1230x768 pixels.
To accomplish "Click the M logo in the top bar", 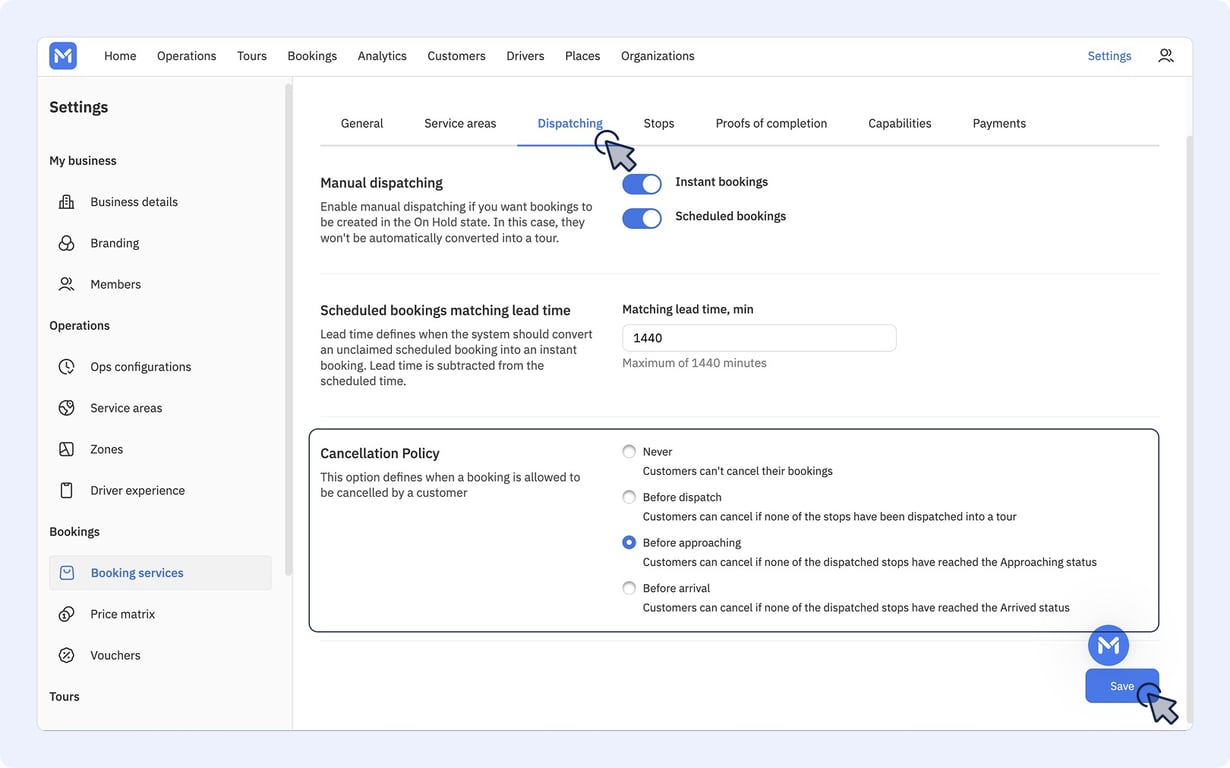I will pyautogui.click(x=63, y=56).
